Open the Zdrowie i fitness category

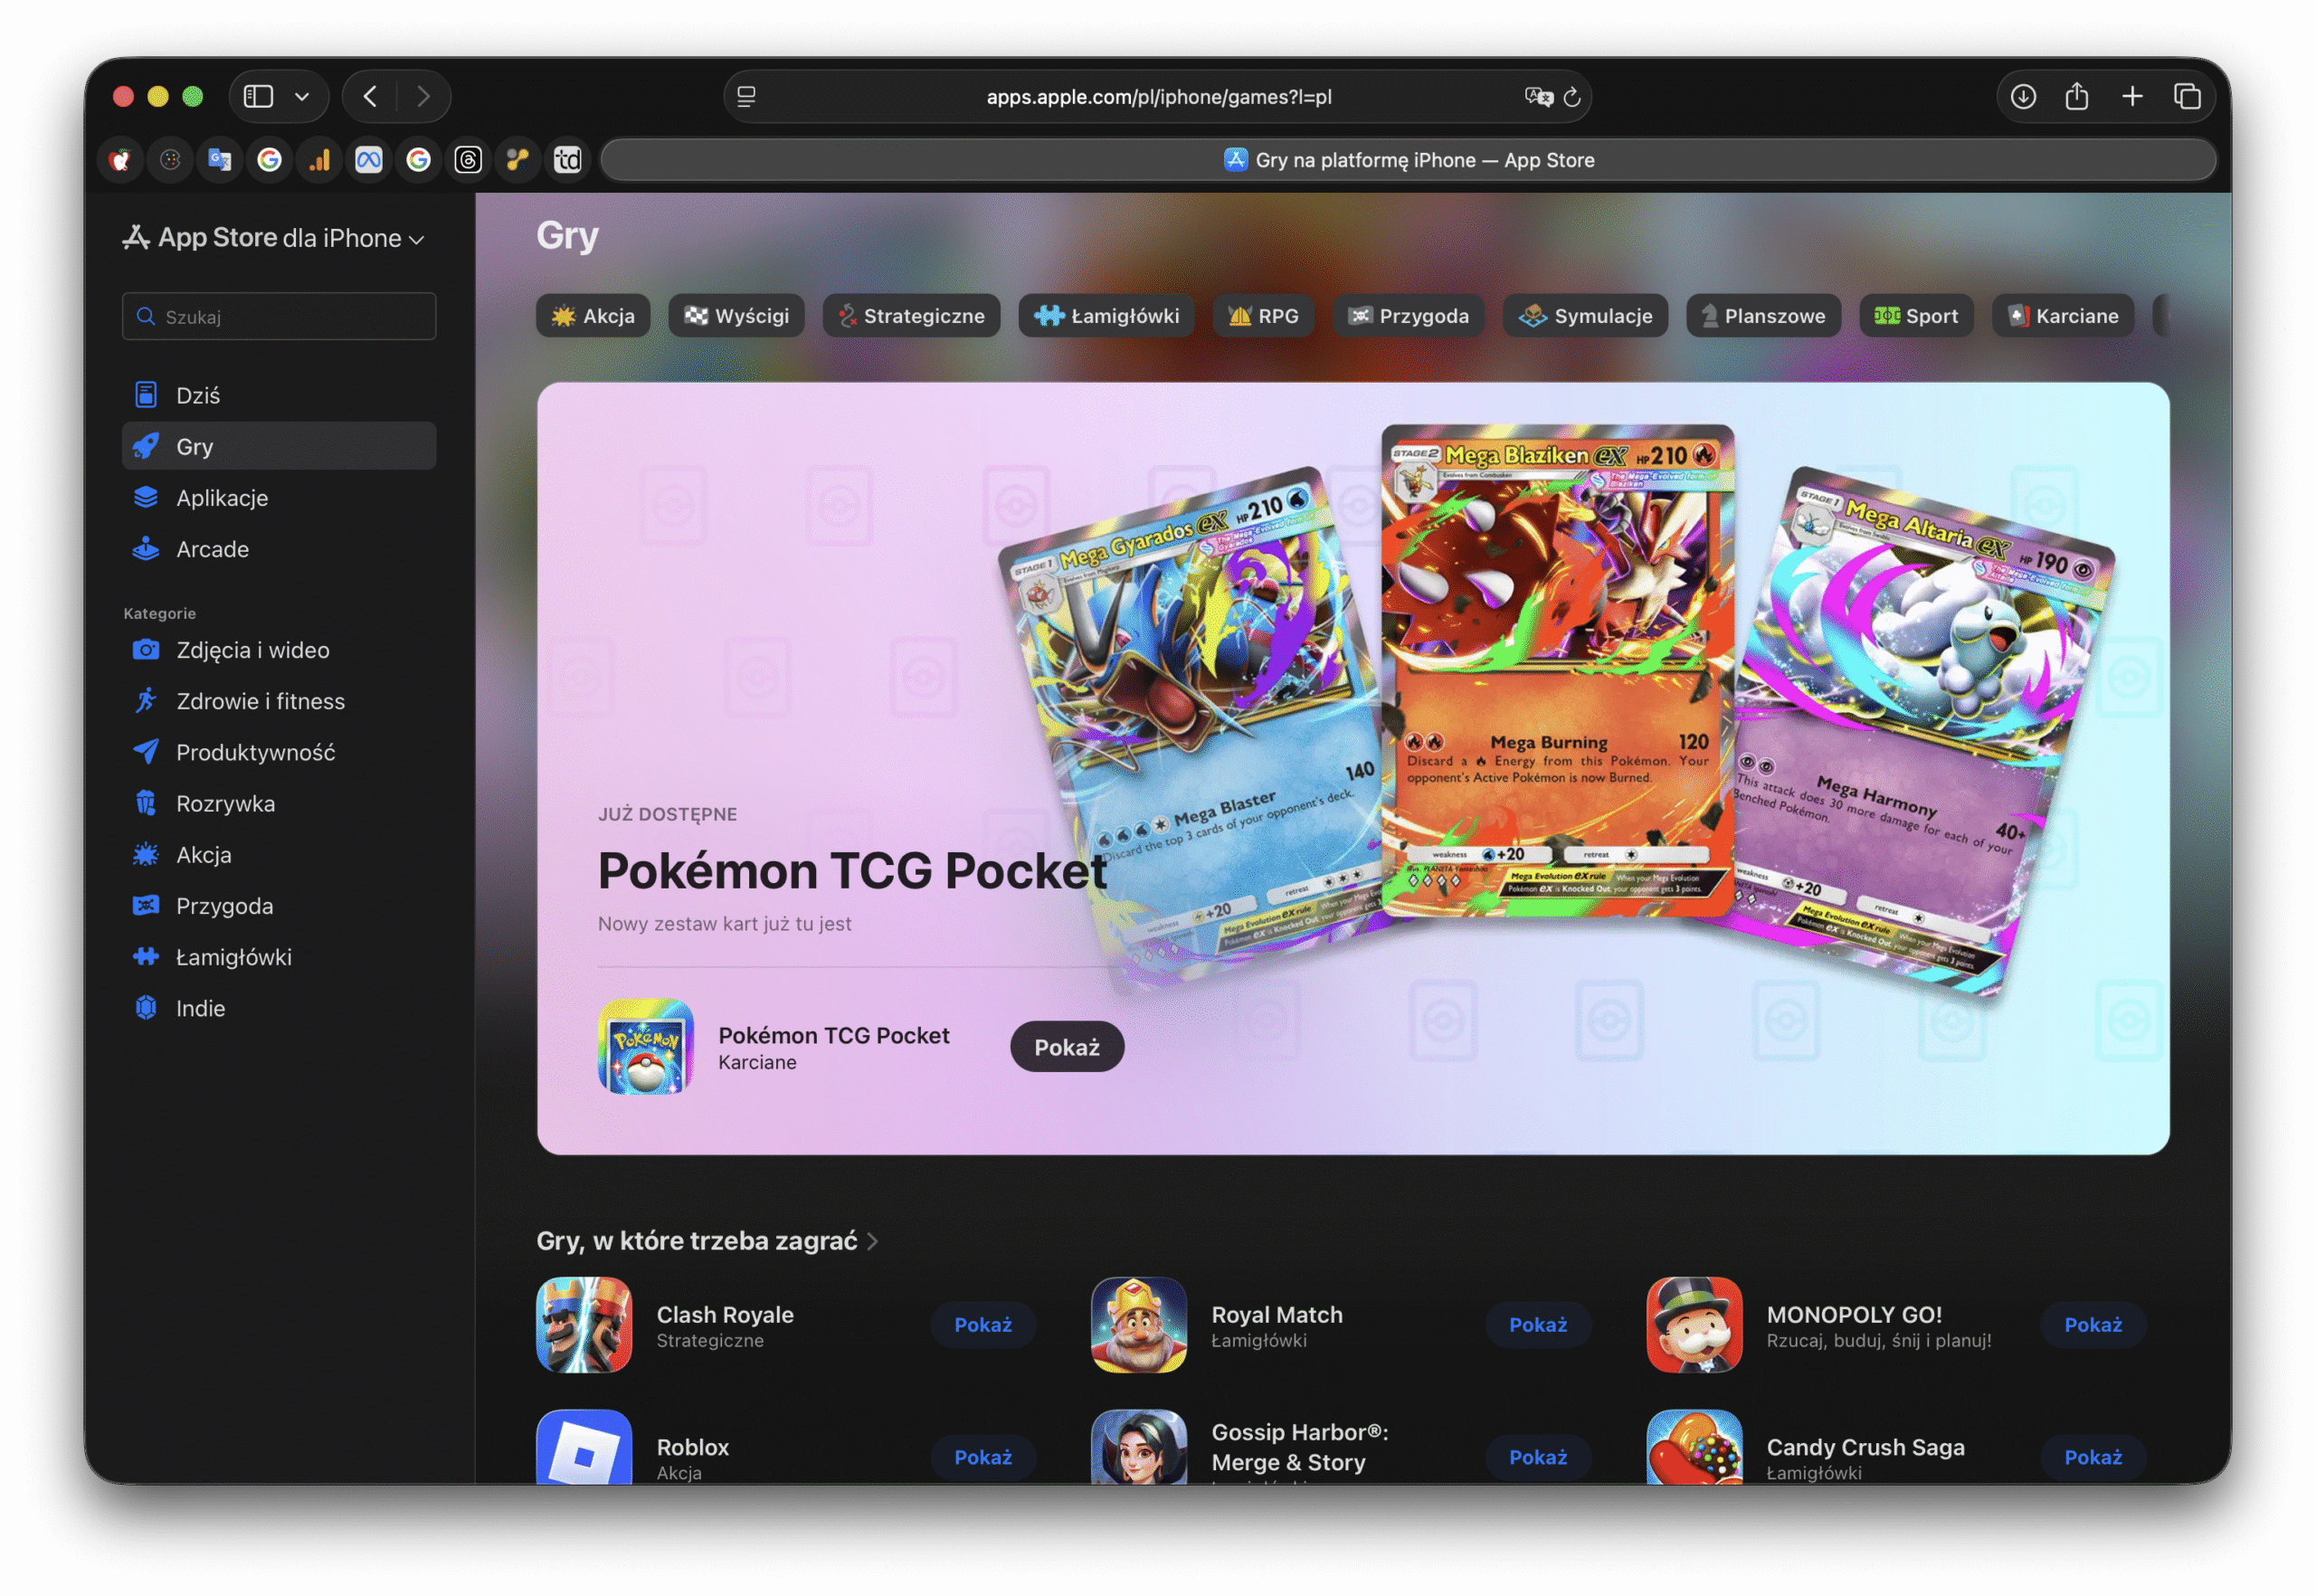pos(260,701)
